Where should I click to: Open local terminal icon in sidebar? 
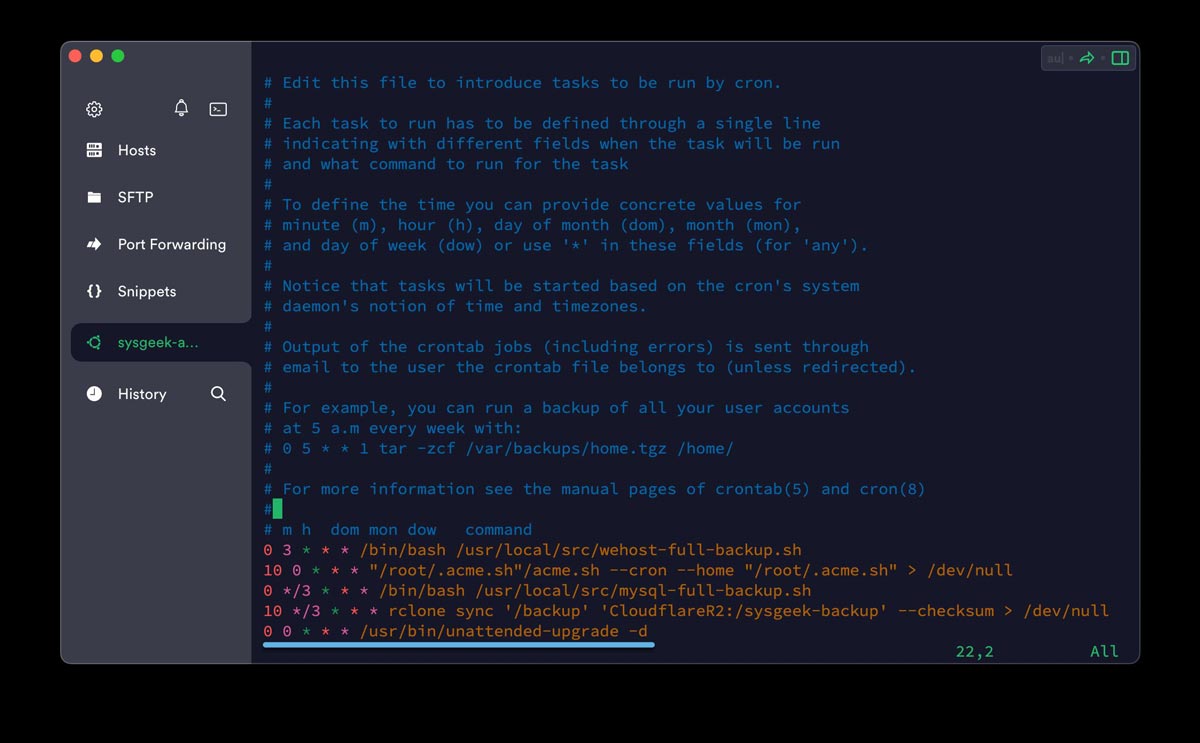218,109
